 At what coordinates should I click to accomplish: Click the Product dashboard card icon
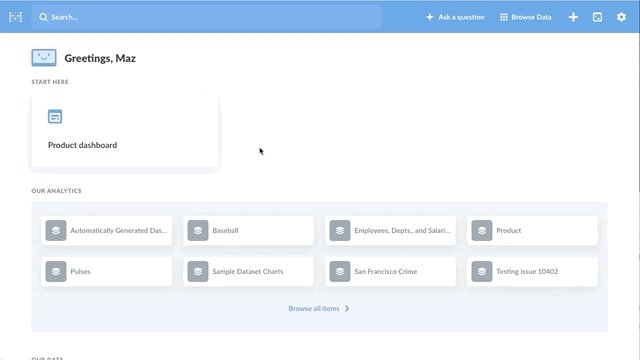55,117
